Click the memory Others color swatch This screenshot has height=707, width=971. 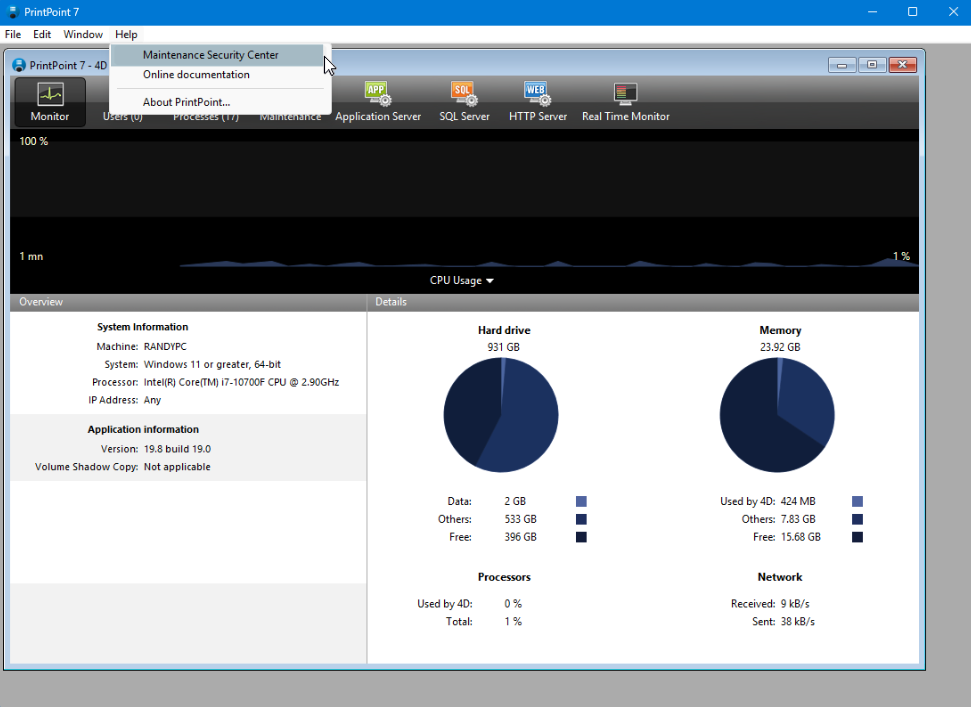857,519
